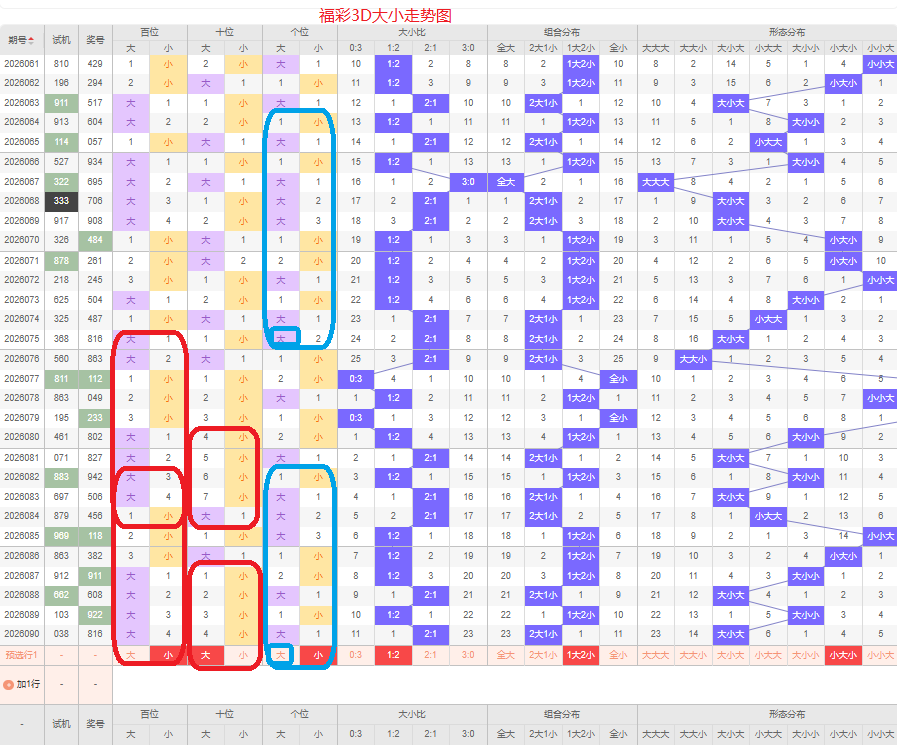The height and width of the screenshot is (745, 897).
Task: Toggle 十位 小 in the 预选行1 row
Action: tap(243, 655)
